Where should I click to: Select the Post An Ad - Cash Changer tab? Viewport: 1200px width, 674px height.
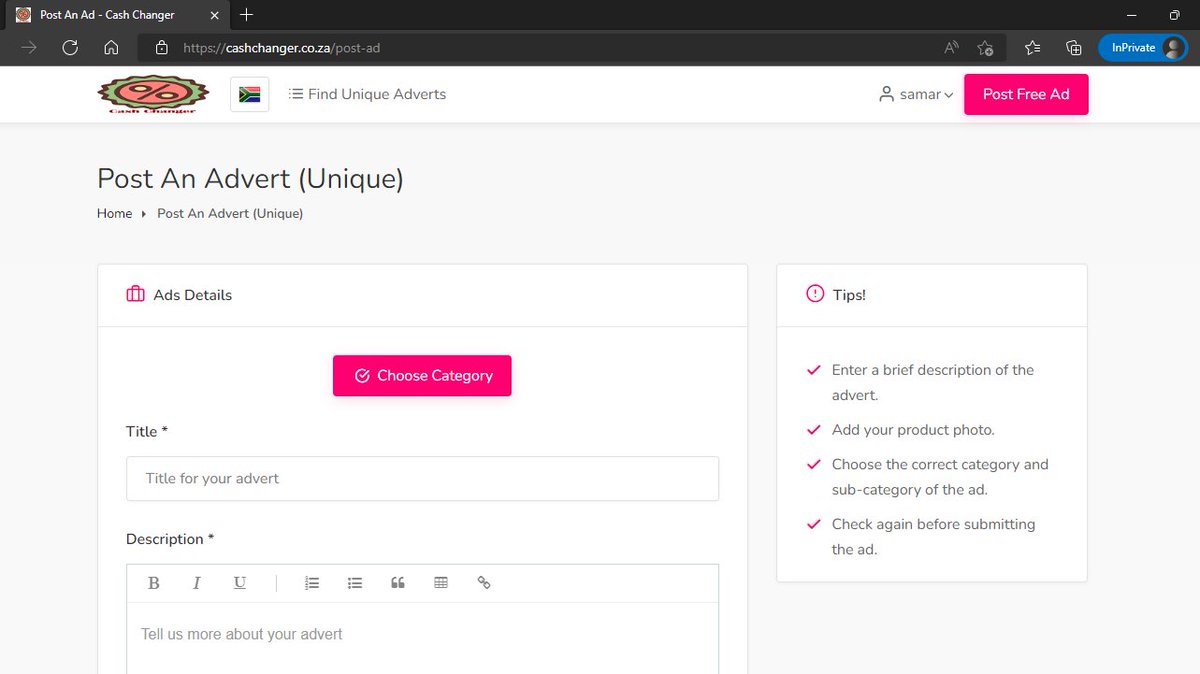click(x=118, y=15)
